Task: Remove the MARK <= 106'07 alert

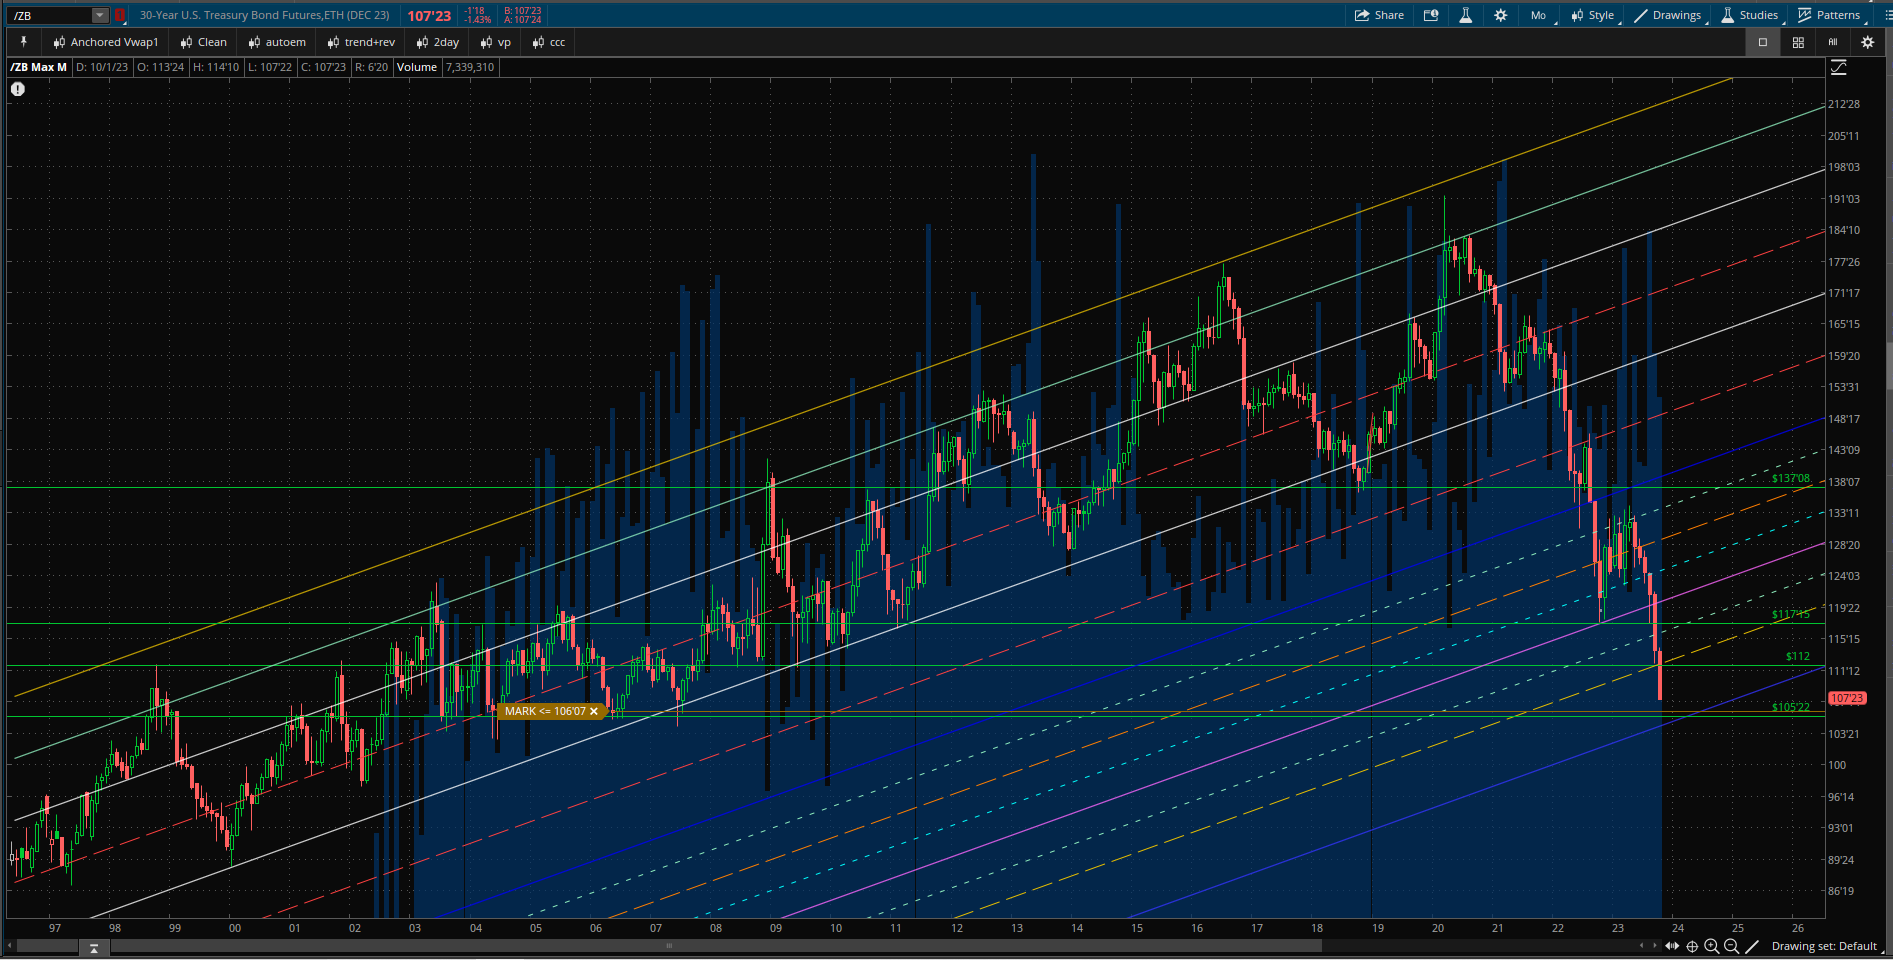Action: point(594,711)
